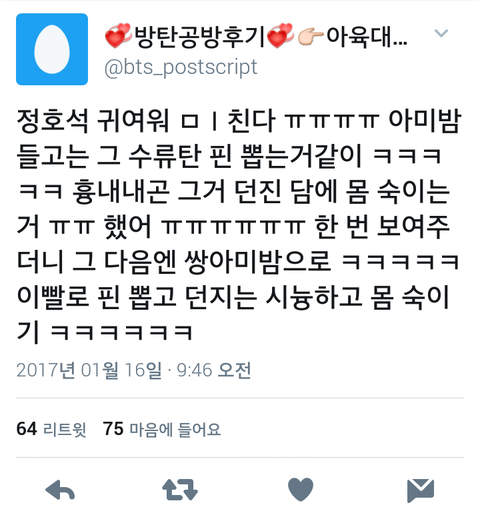Retweet this post using the retweet icon
Image resolution: width=480 pixels, height=517 pixels.
pyautogui.click(x=180, y=490)
